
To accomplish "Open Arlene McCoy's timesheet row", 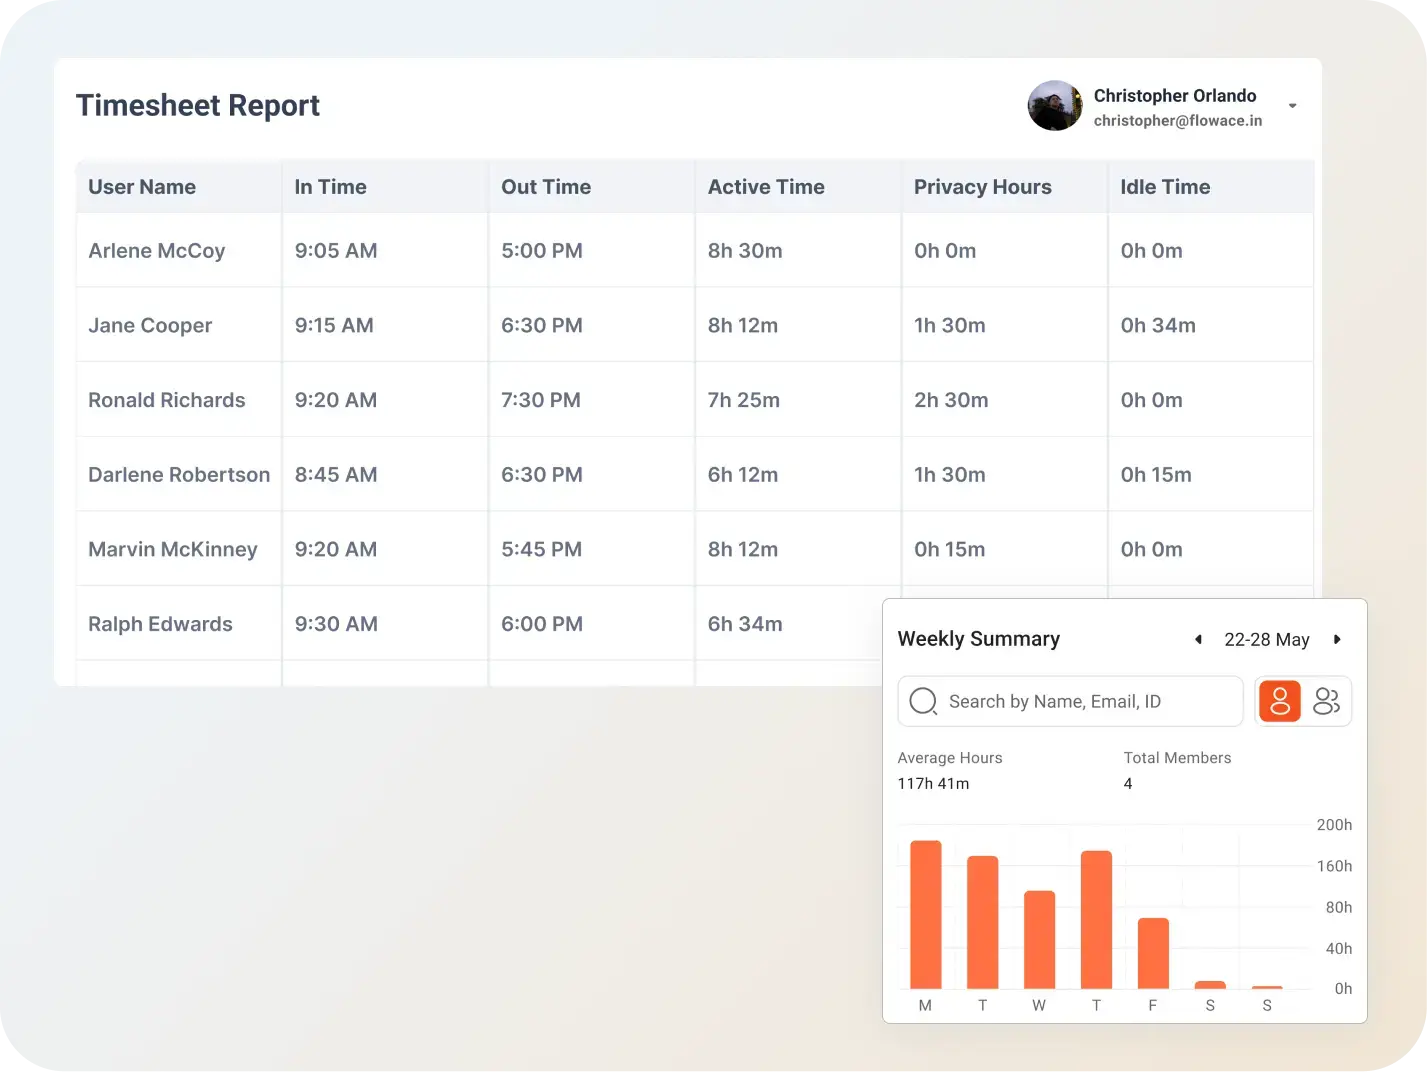I will (x=157, y=251).
